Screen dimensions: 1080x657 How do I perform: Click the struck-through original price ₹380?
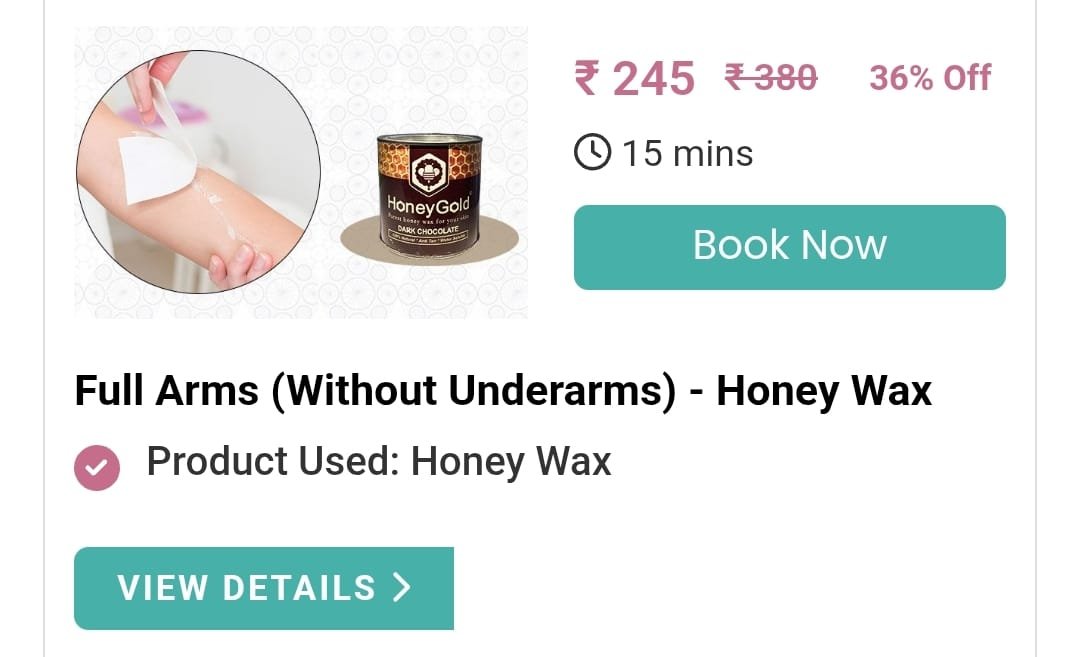pyautogui.click(x=771, y=76)
